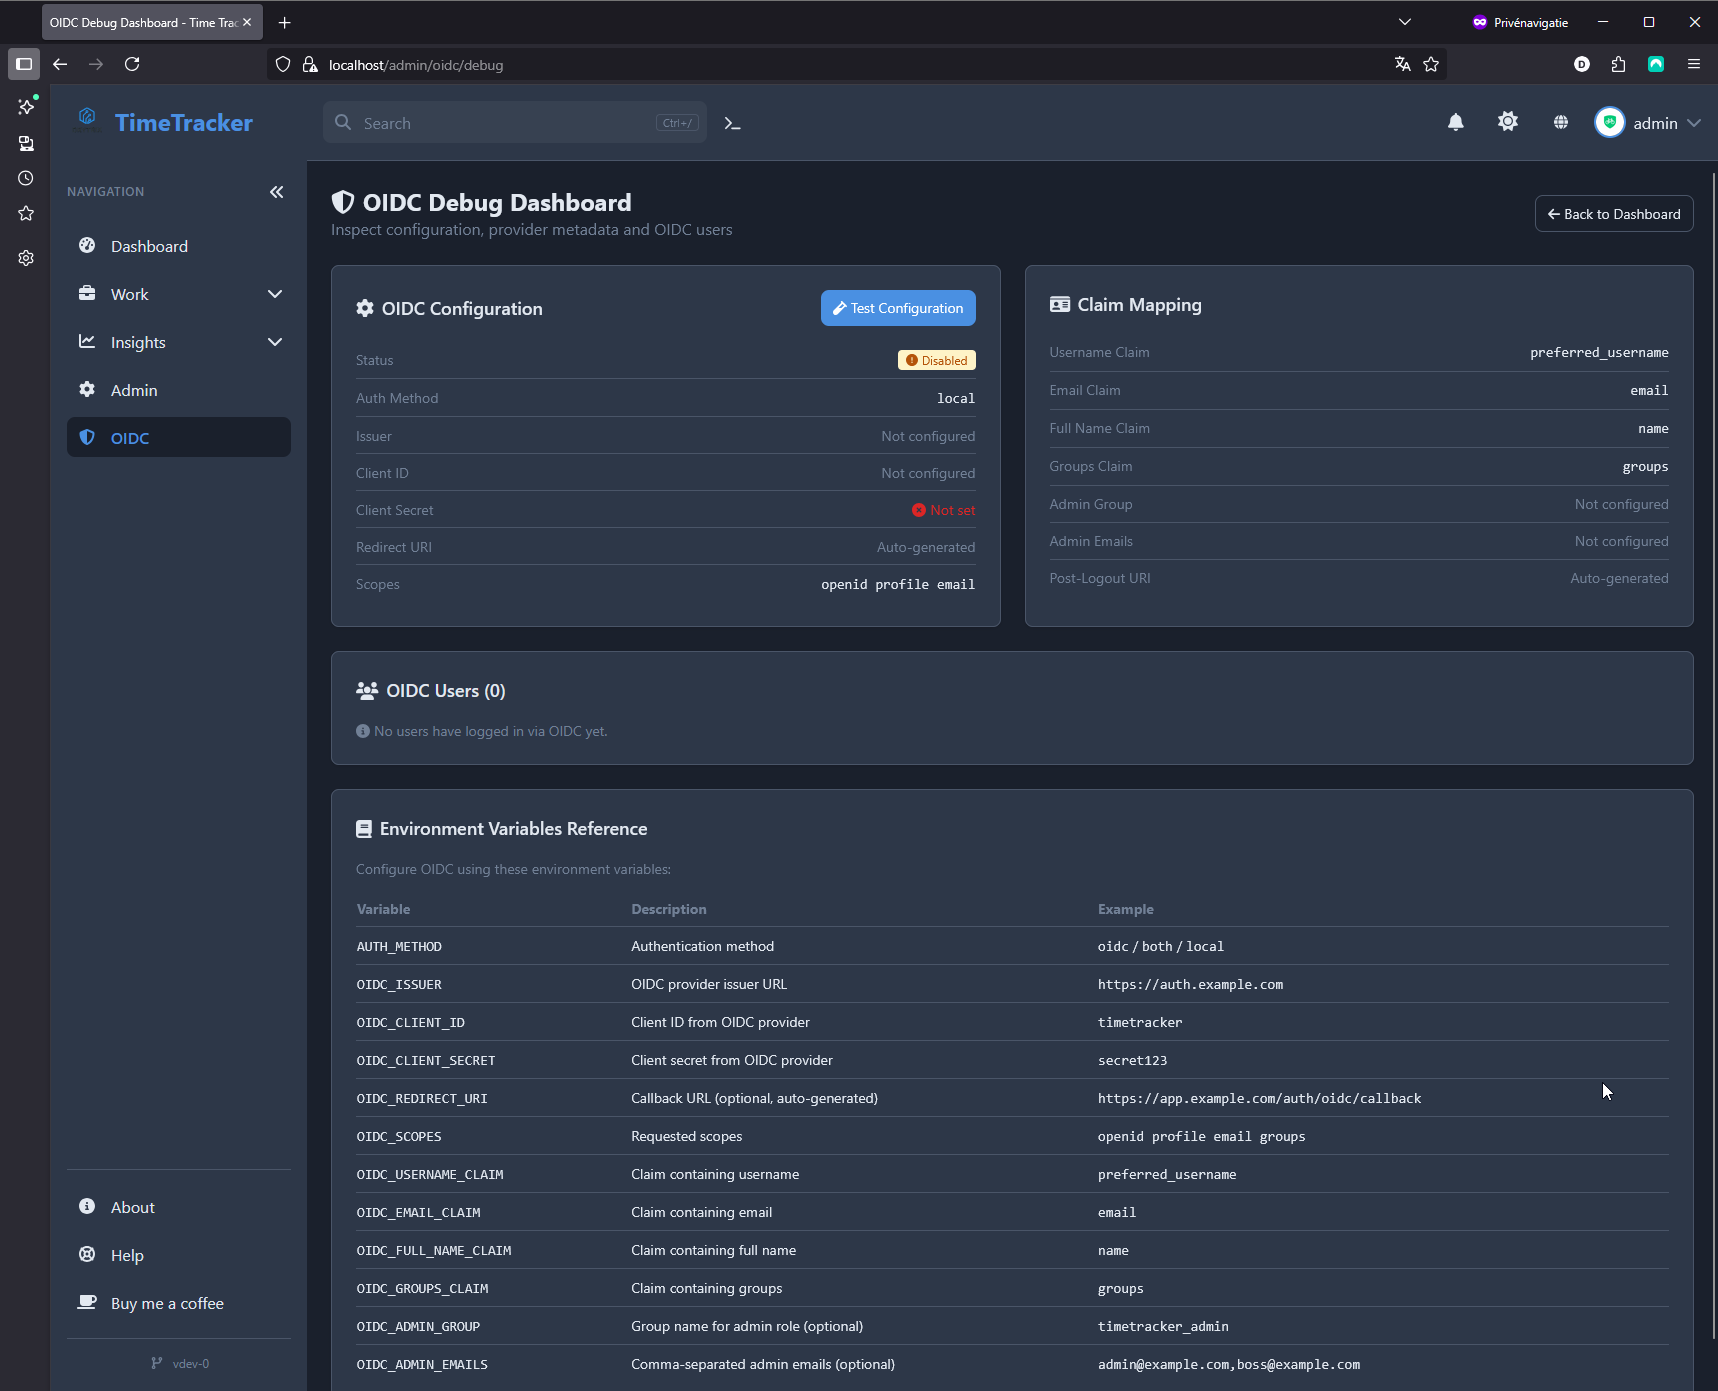Open browser extensions puzzle icon
This screenshot has height=1391, width=1718.
coord(1618,65)
